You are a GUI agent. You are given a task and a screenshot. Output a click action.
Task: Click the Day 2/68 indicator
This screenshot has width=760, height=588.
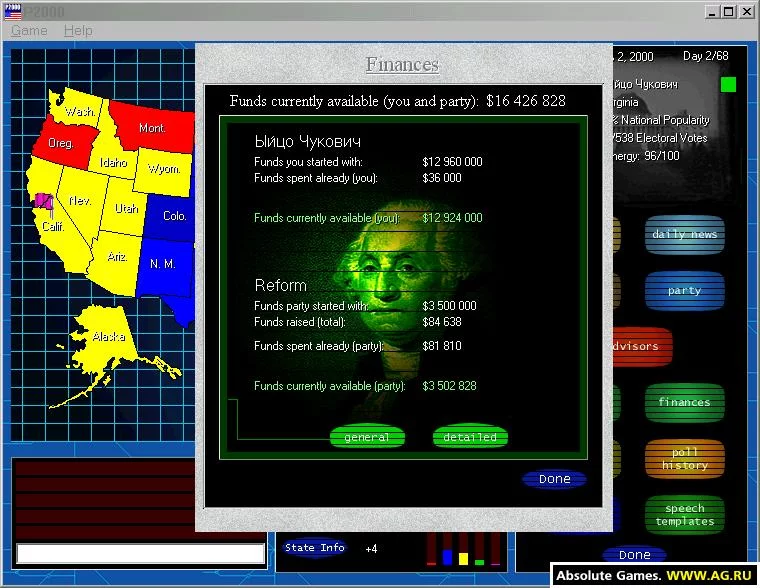pos(706,56)
